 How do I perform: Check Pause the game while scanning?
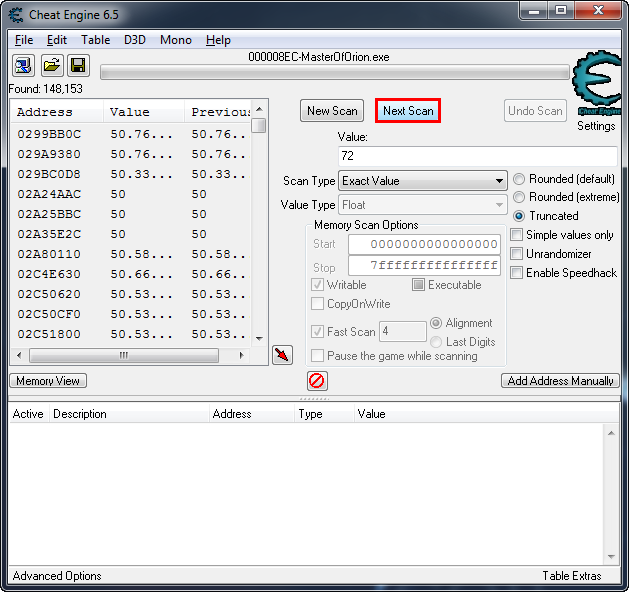[317, 356]
